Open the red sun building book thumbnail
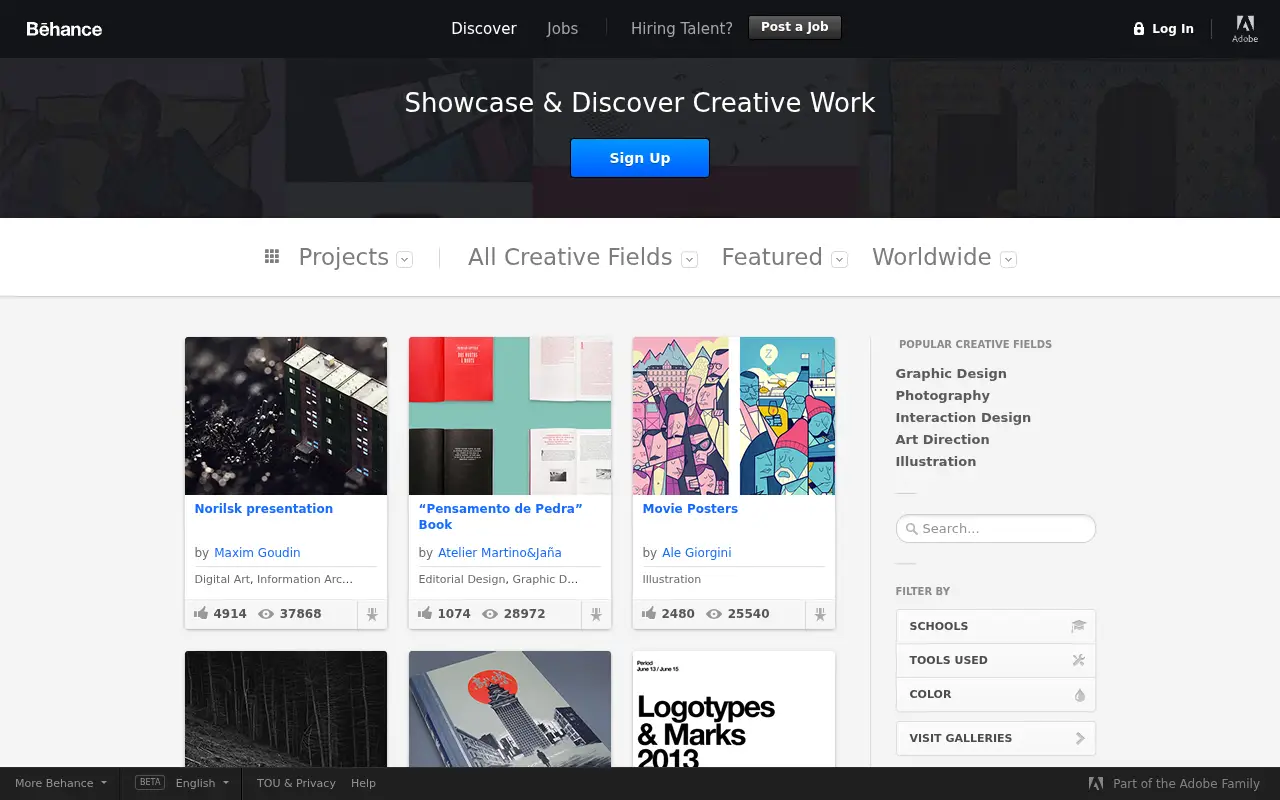The image size is (1280, 800). [510, 709]
